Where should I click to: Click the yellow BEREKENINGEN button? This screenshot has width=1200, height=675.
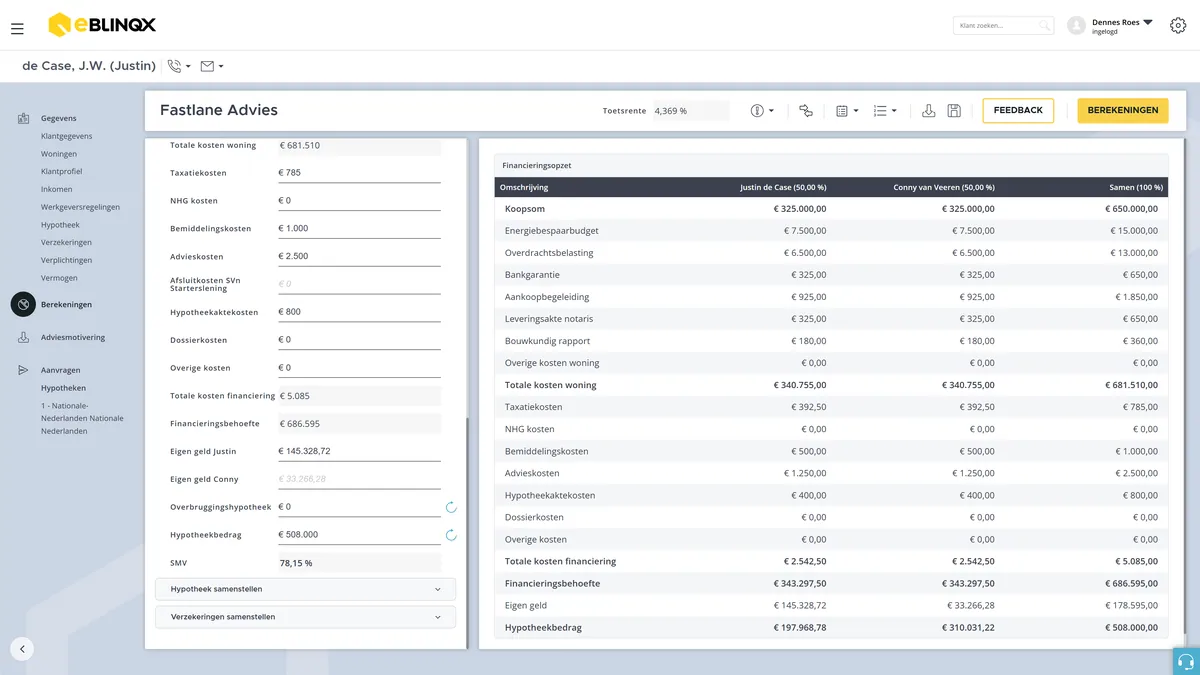(1123, 110)
